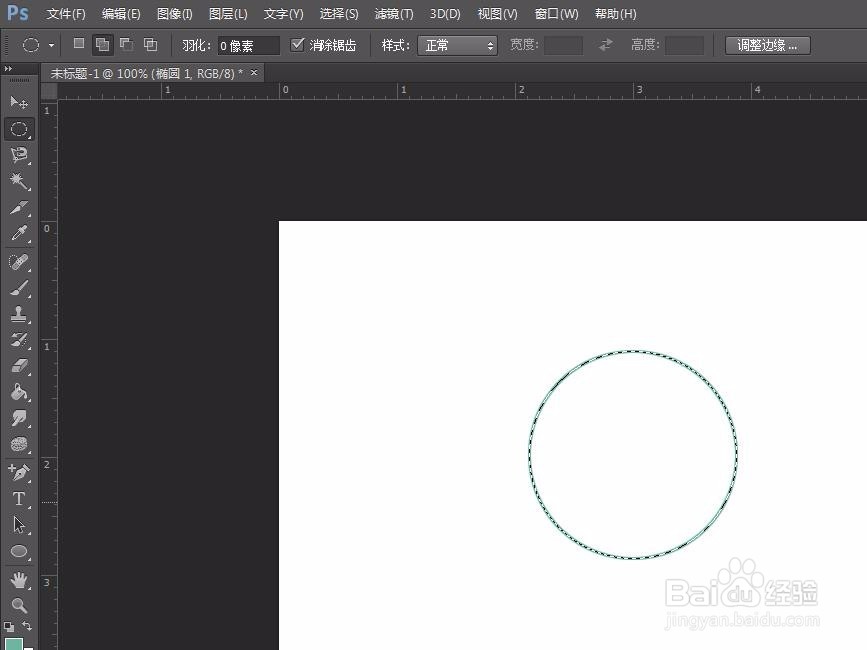Switch to the 未标题-1 document tab
Image resolution: width=867 pixels, height=650 pixels.
click(146, 73)
